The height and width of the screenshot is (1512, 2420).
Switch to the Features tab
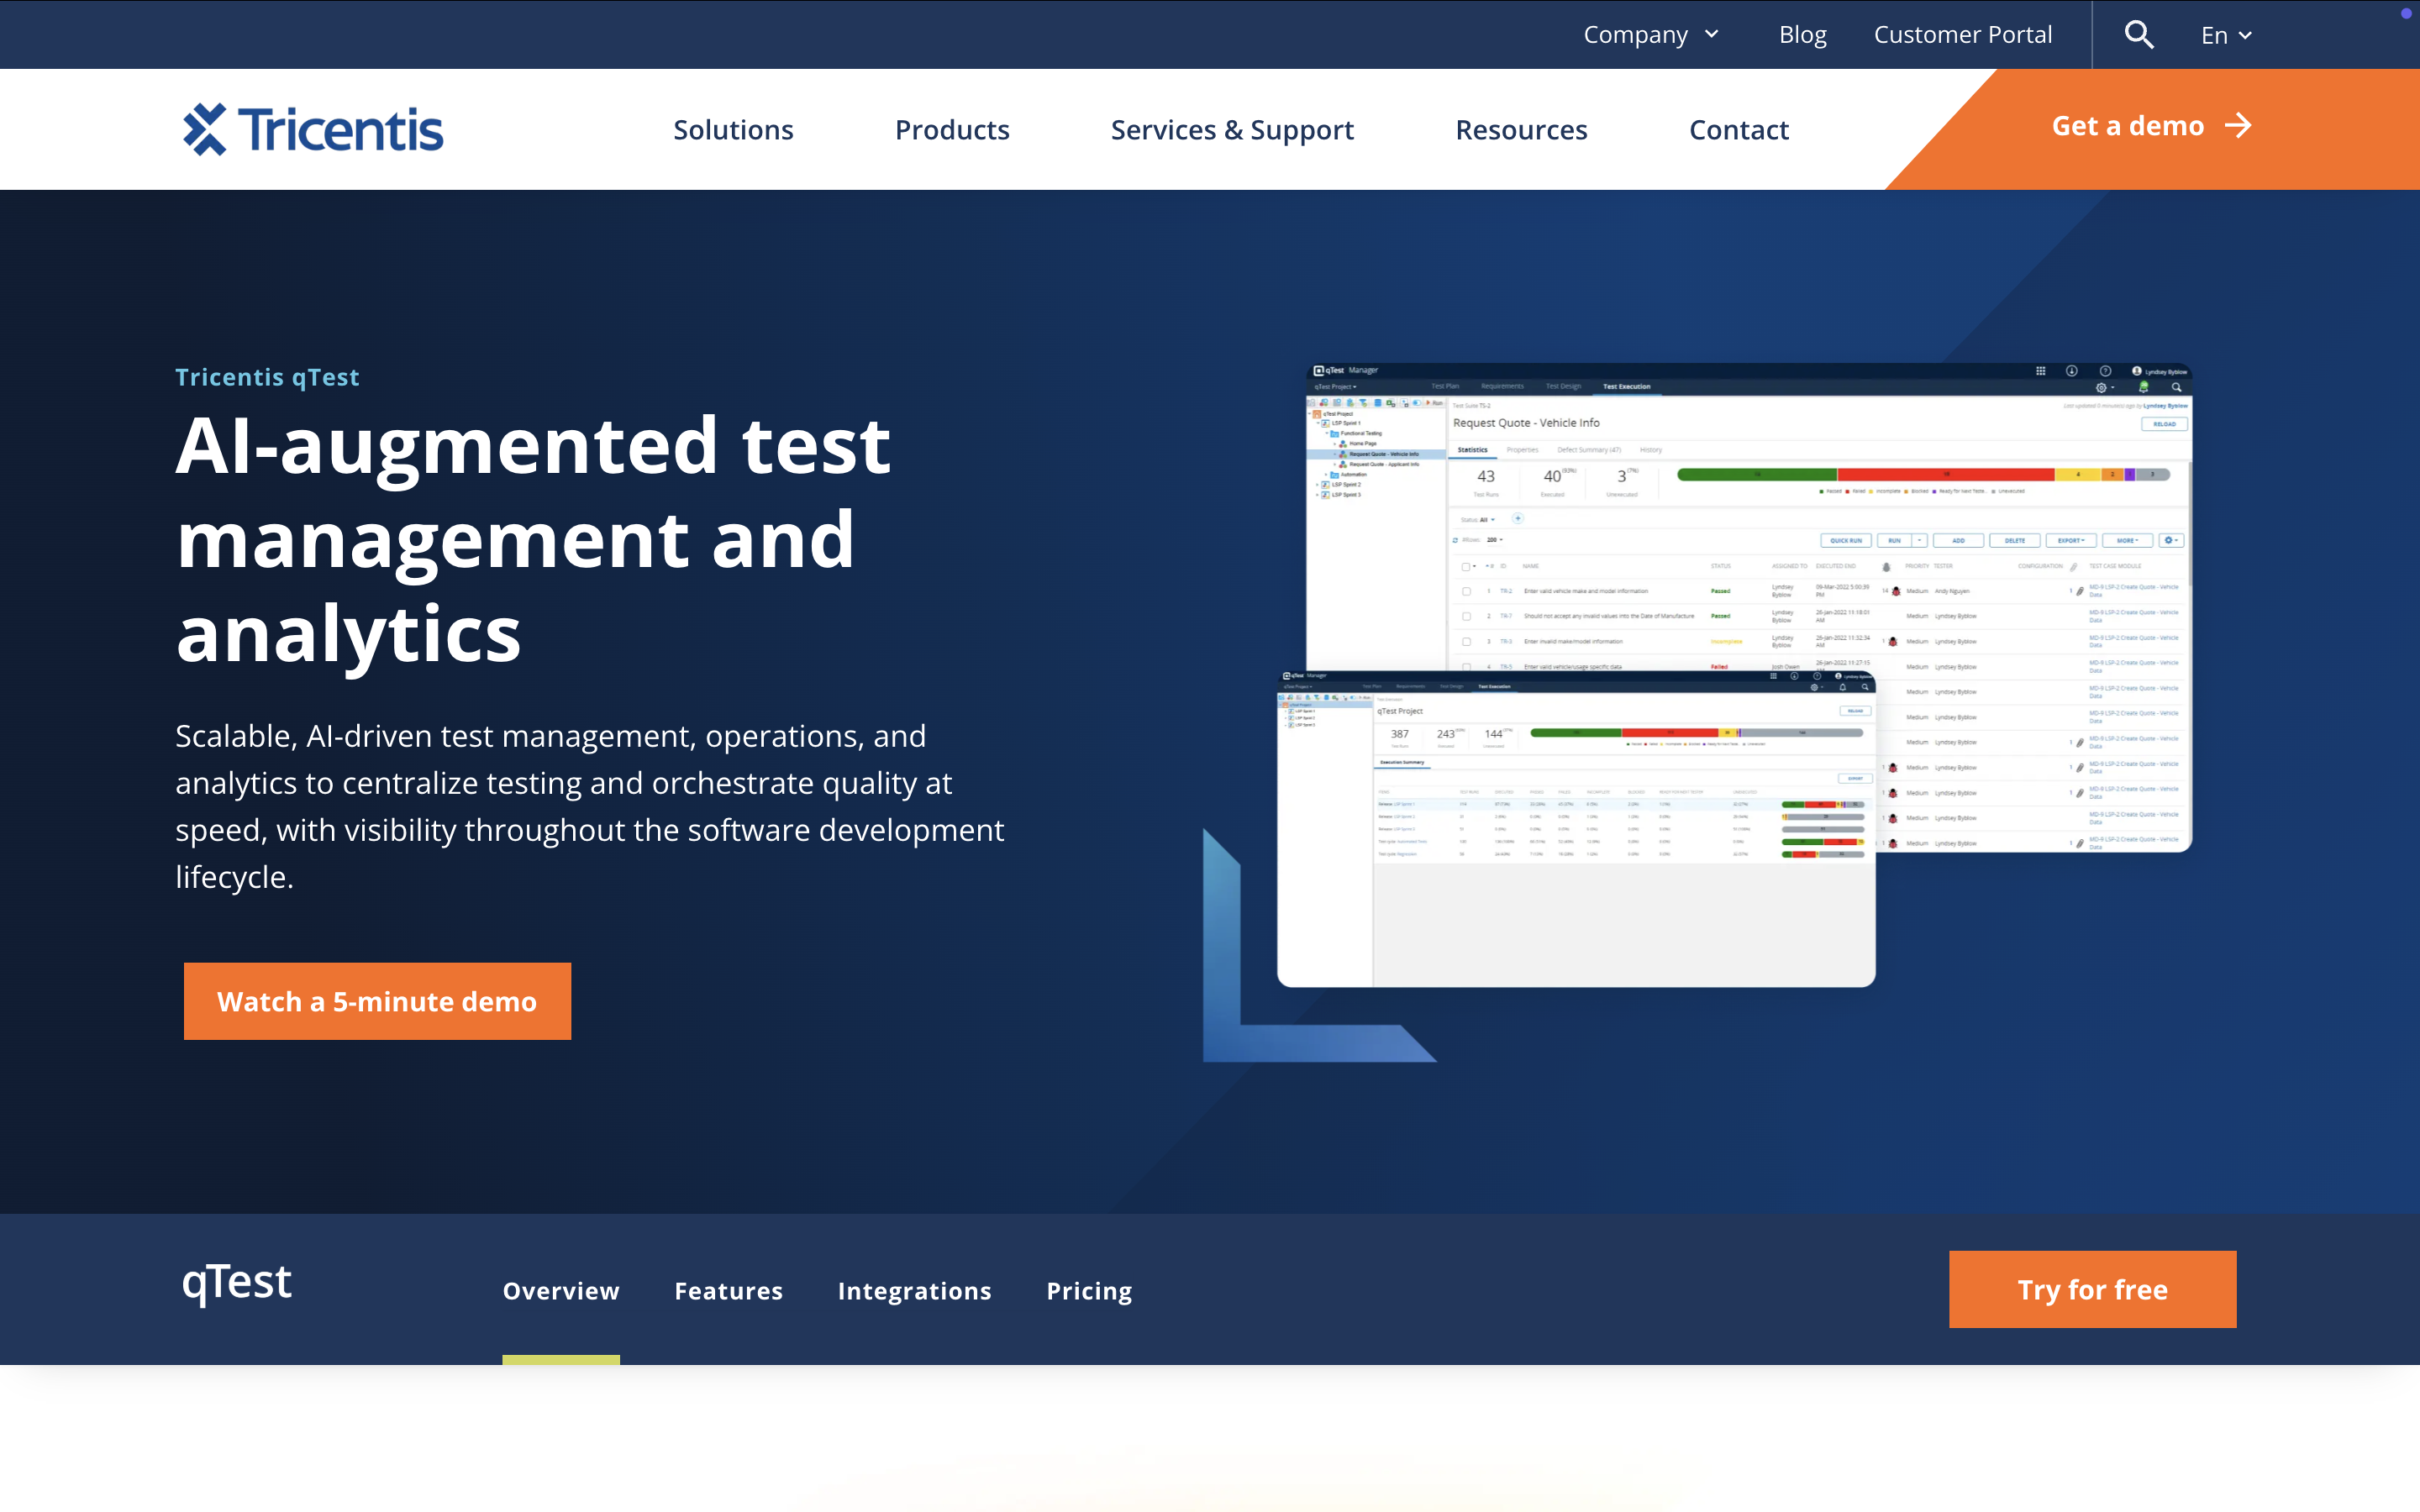(728, 1291)
